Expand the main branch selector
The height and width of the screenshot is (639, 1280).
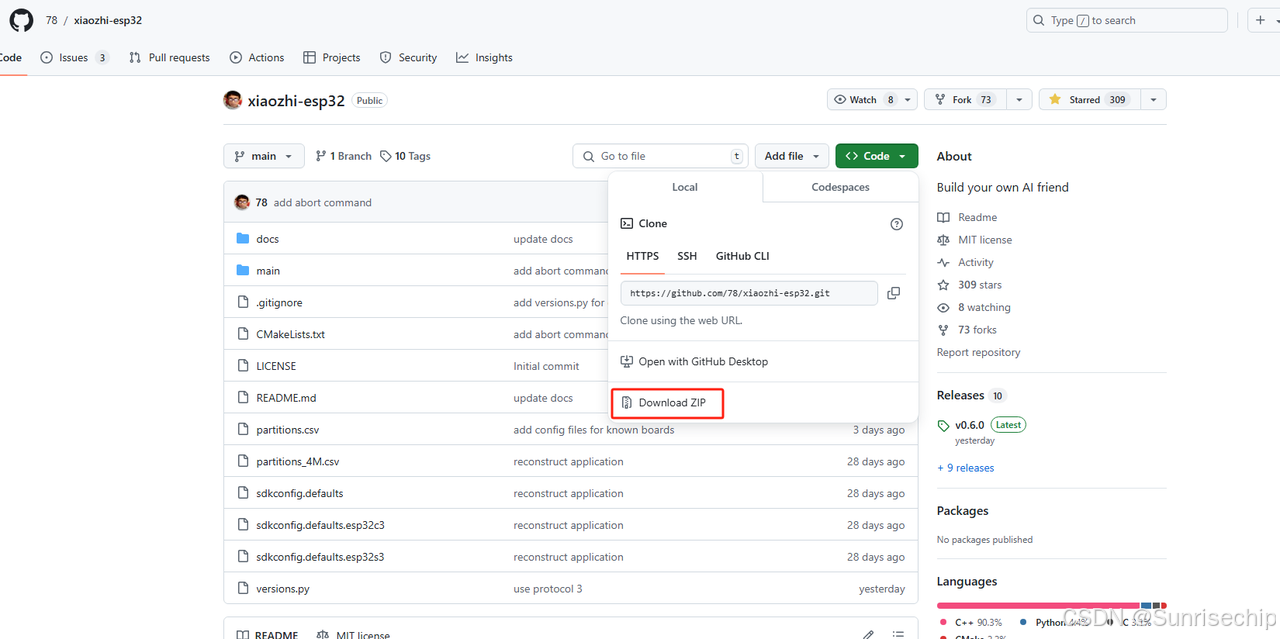click(x=264, y=156)
